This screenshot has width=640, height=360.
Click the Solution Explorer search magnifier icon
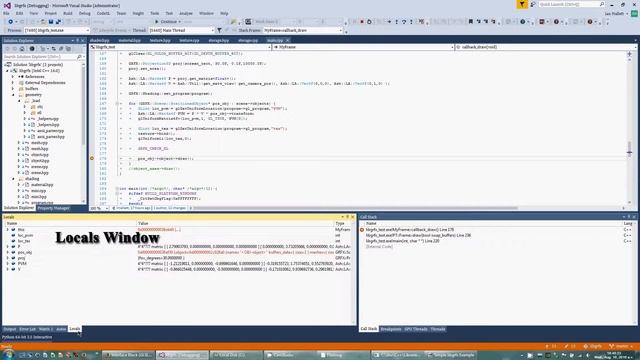pyautogui.click(x=79, y=57)
